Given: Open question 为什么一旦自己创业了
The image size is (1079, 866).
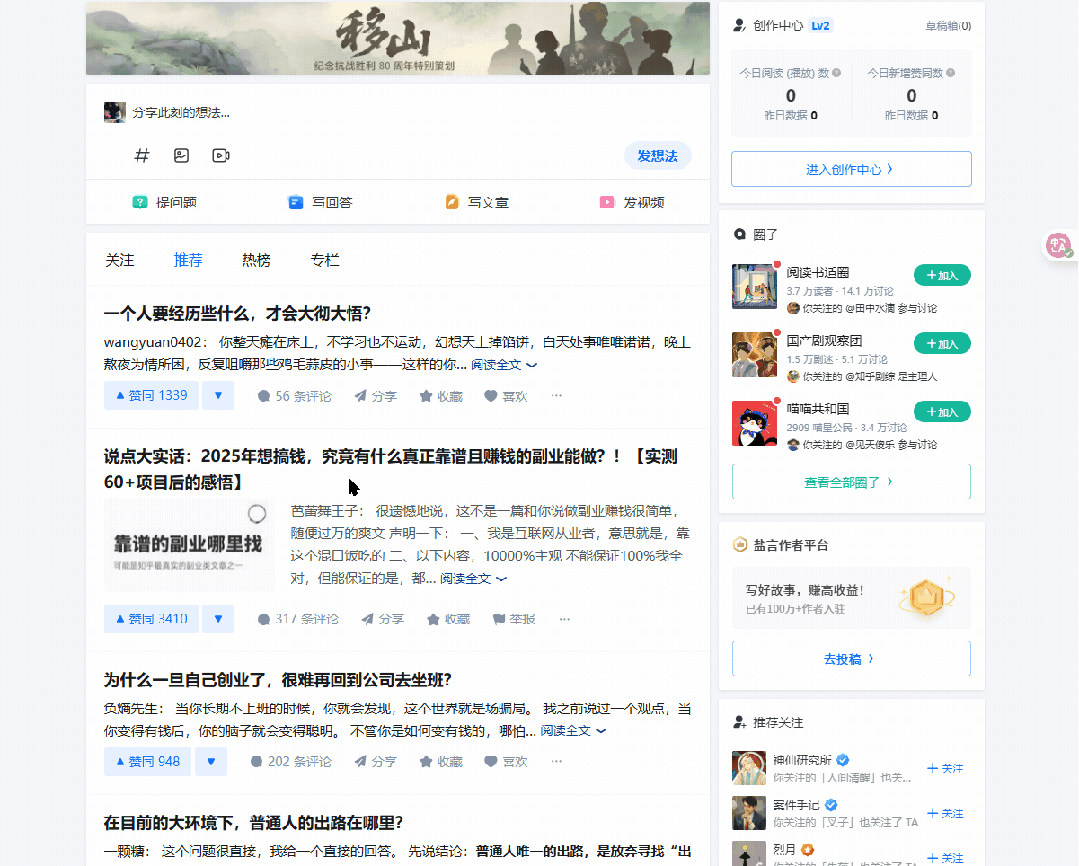Looking at the screenshot, I should pos(277,680).
